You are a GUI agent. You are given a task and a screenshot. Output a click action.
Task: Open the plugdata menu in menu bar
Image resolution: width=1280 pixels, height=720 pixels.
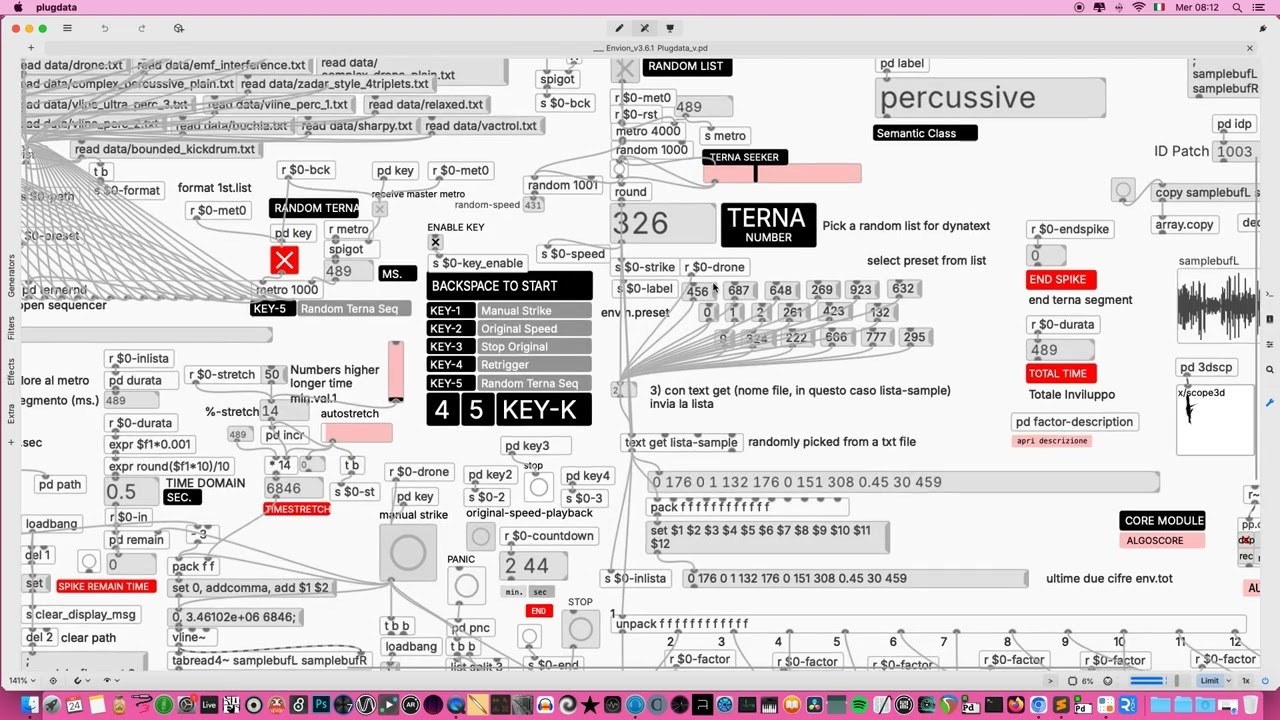tap(56, 7)
